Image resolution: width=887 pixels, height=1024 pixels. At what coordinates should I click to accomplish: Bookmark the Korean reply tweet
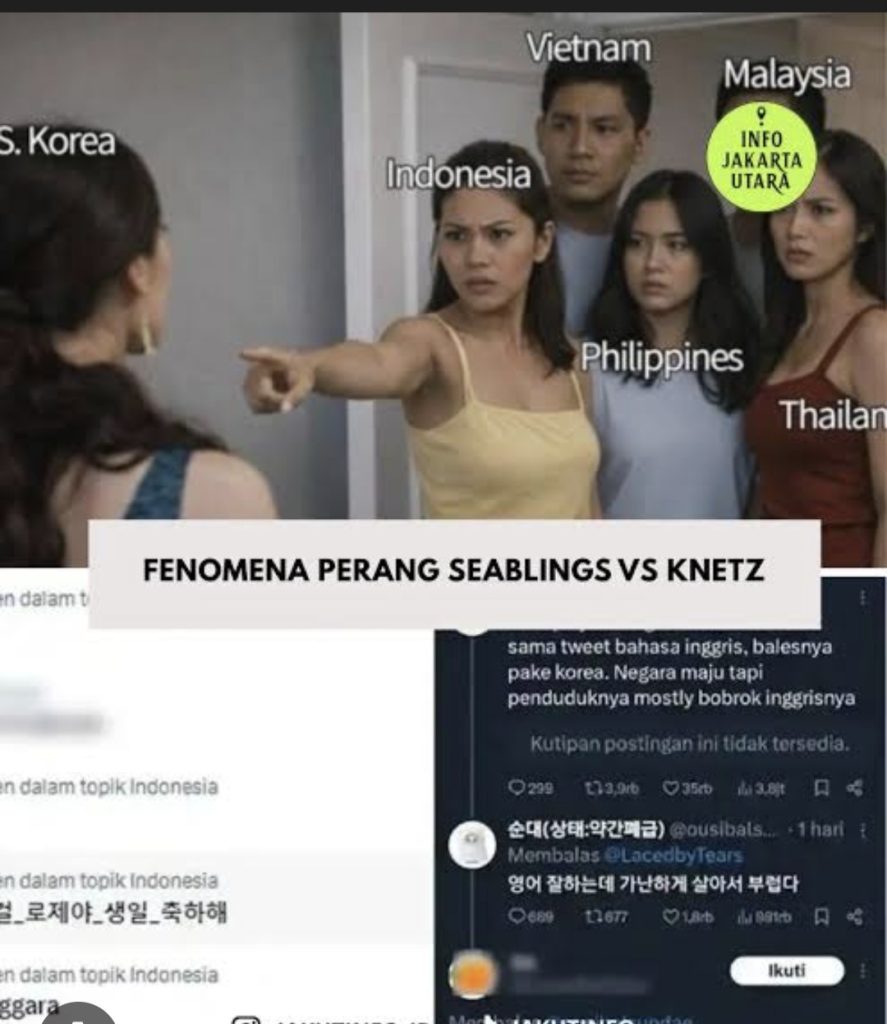tap(821, 916)
